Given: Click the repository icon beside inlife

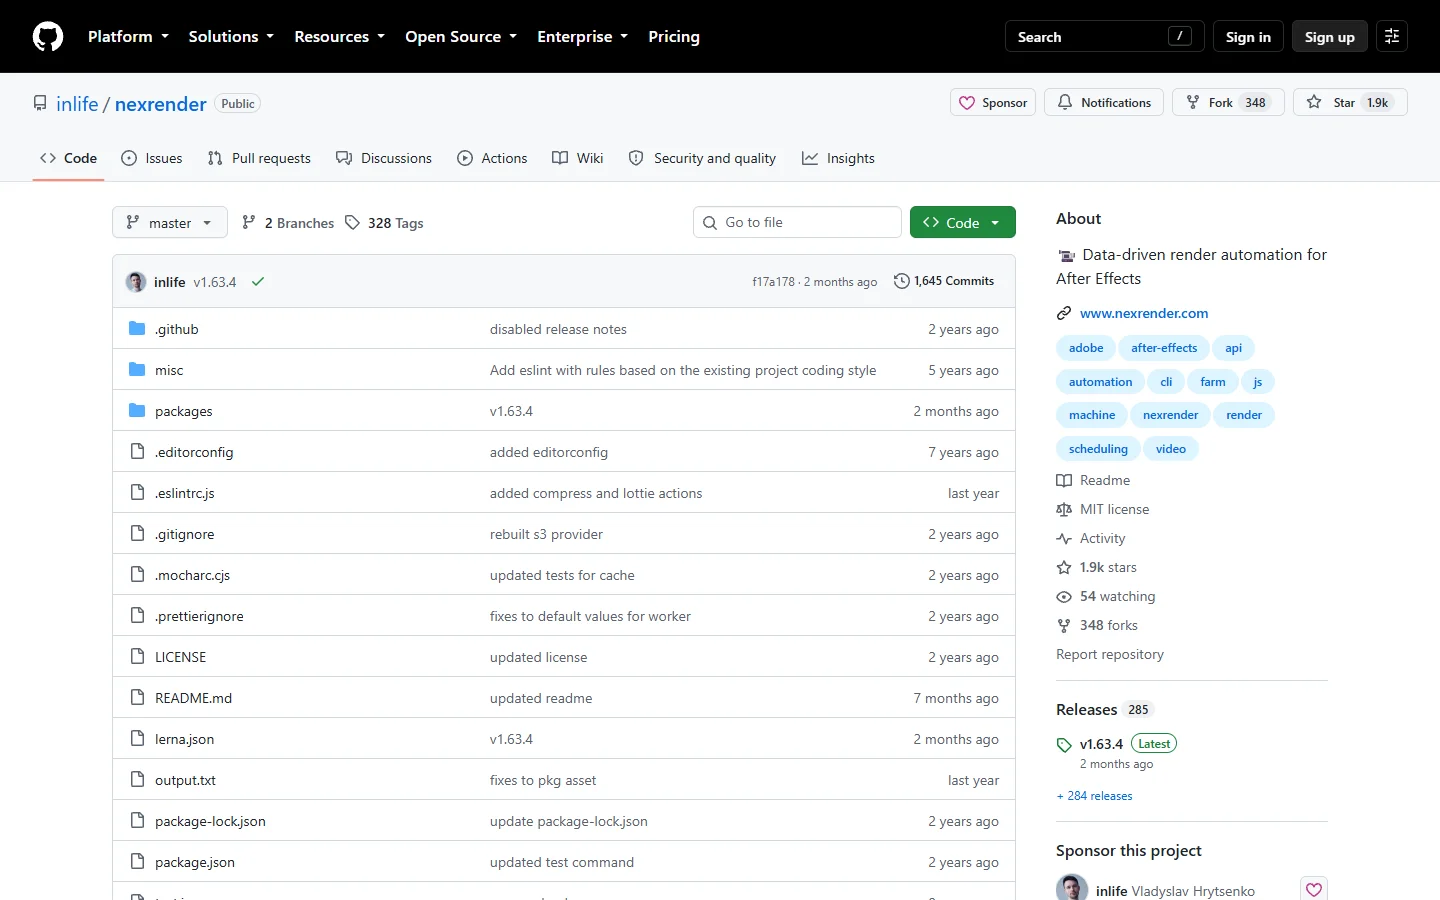Looking at the screenshot, I should (40, 104).
